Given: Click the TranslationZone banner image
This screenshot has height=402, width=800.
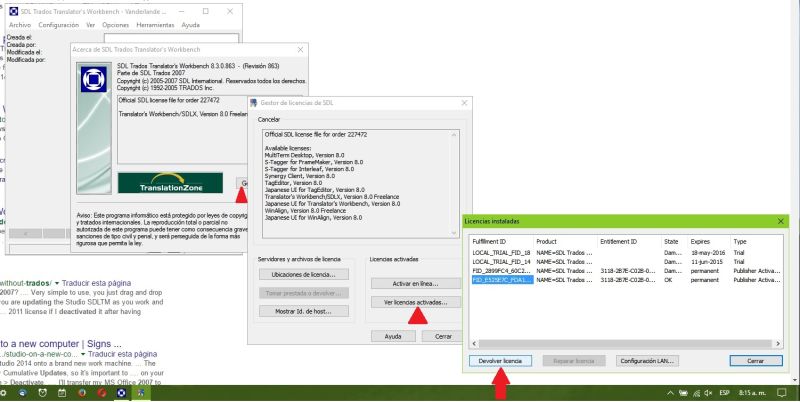Looking at the screenshot, I should (170, 183).
